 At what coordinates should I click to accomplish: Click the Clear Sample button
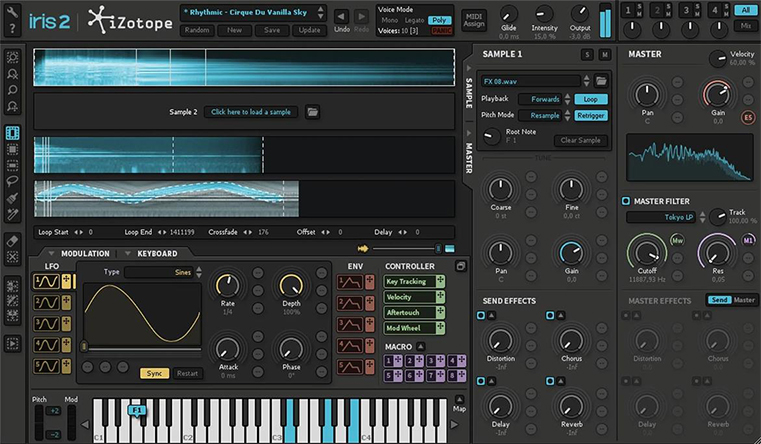point(580,140)
